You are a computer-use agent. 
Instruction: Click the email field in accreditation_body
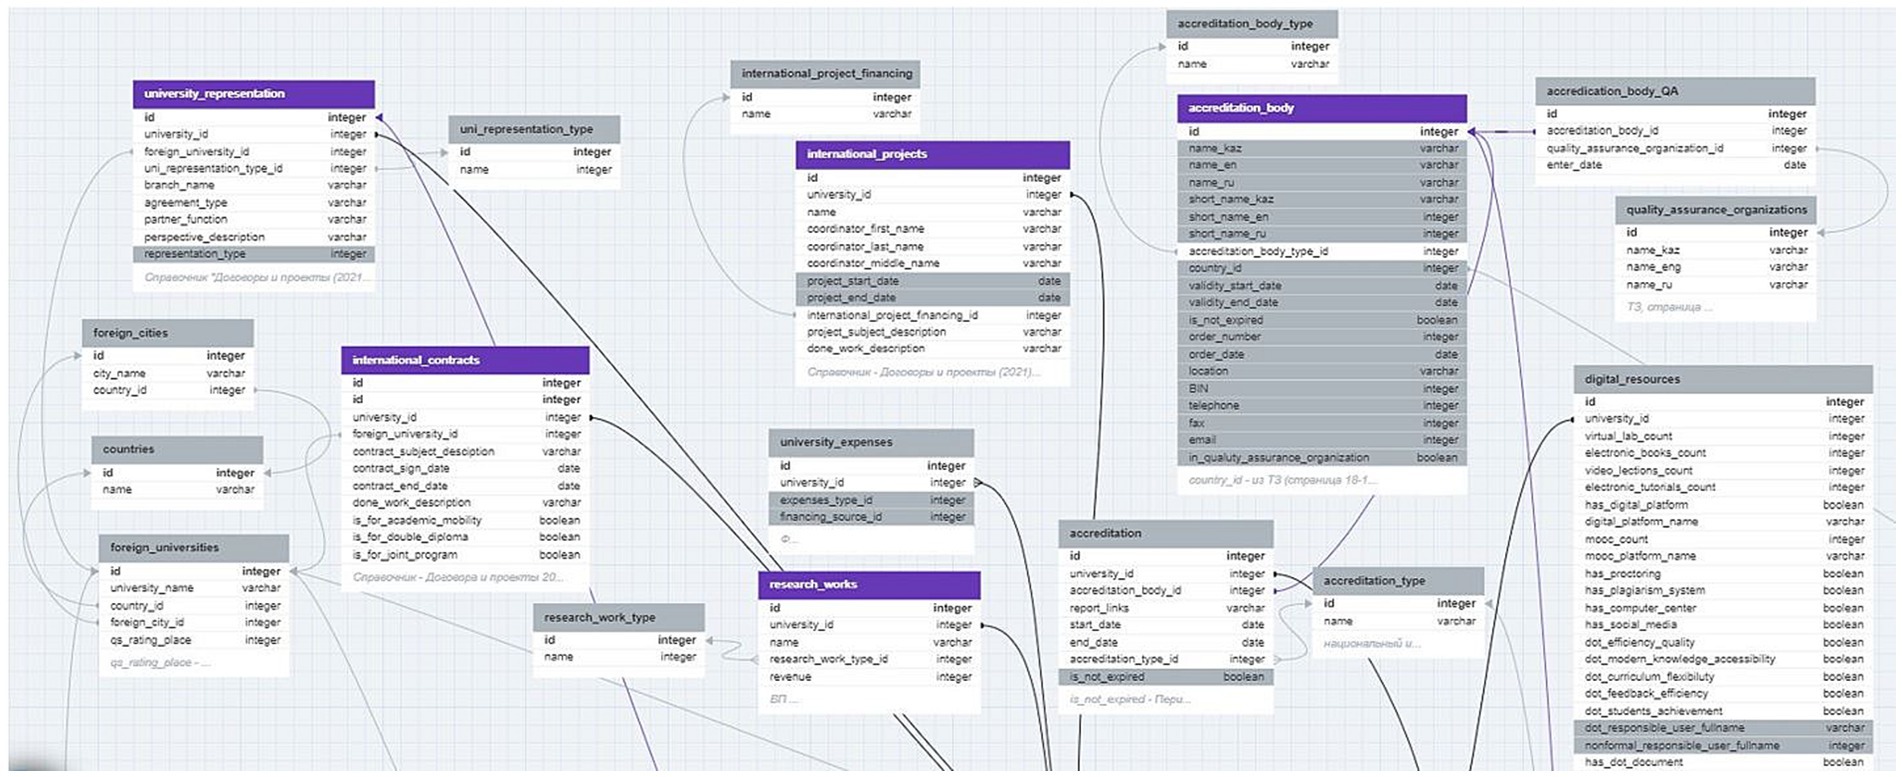1322,440
